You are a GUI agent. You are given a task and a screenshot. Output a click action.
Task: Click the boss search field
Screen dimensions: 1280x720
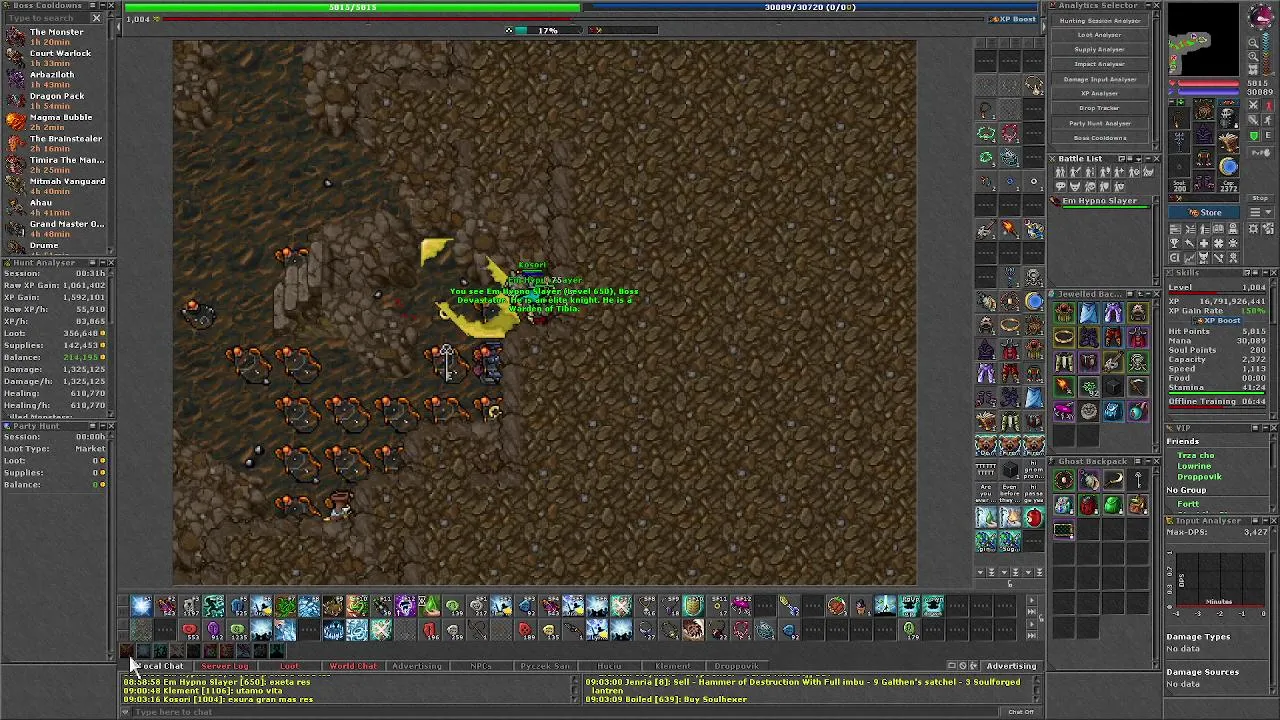pos(46,18)
